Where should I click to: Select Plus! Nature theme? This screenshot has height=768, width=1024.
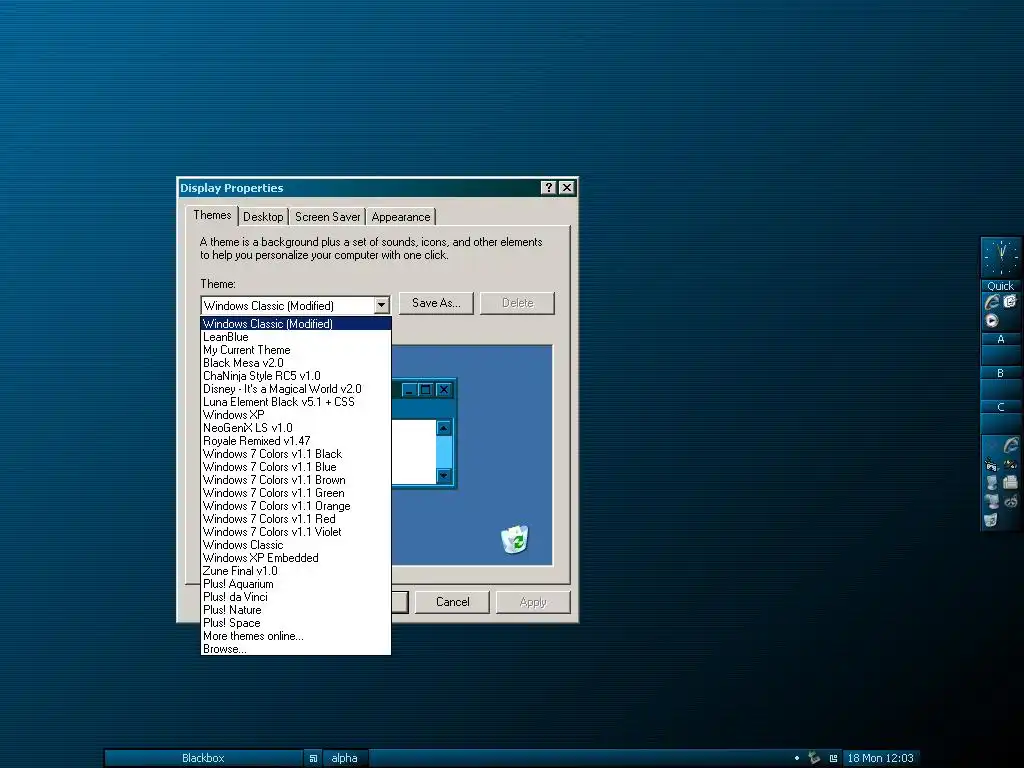pyautogui.click(x=296, y=610)
